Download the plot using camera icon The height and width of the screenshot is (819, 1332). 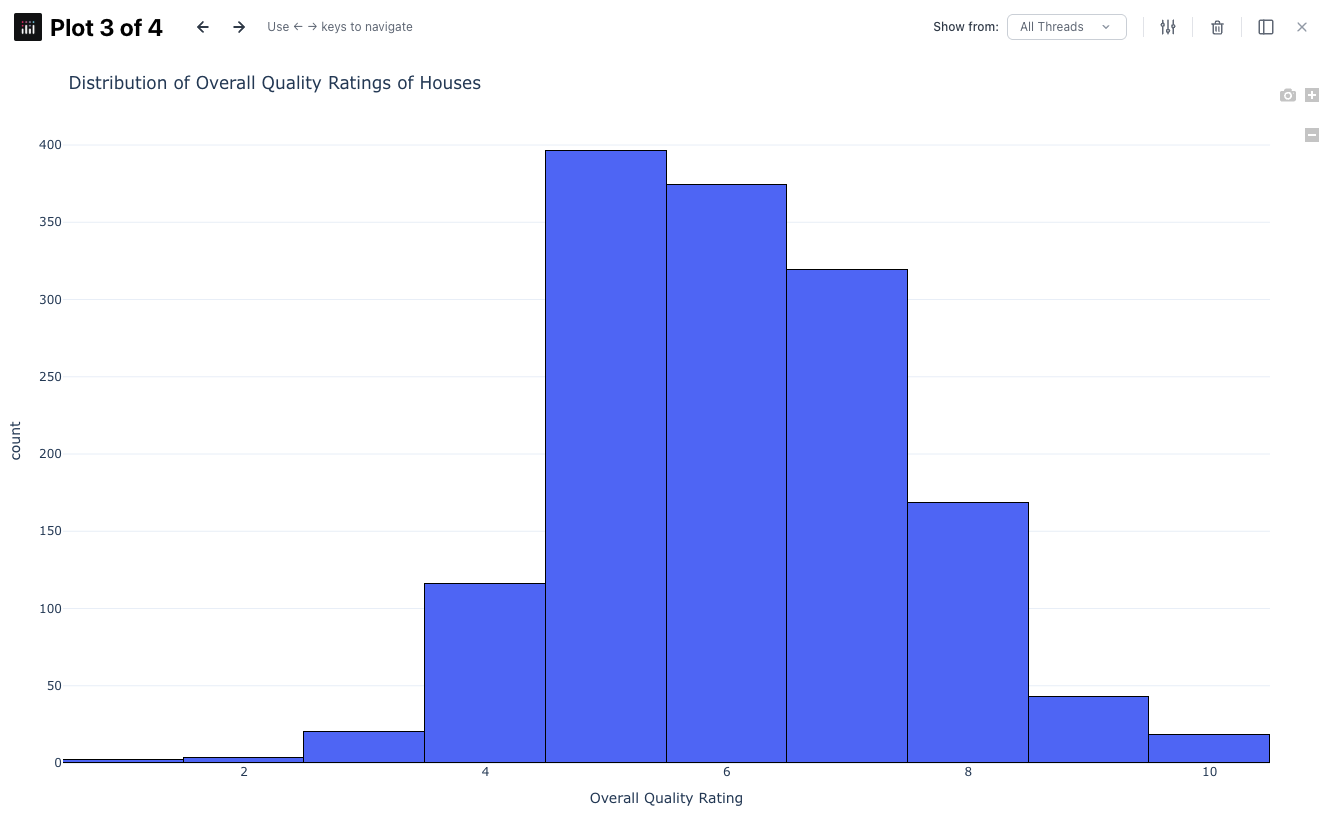pos(1288,95)
